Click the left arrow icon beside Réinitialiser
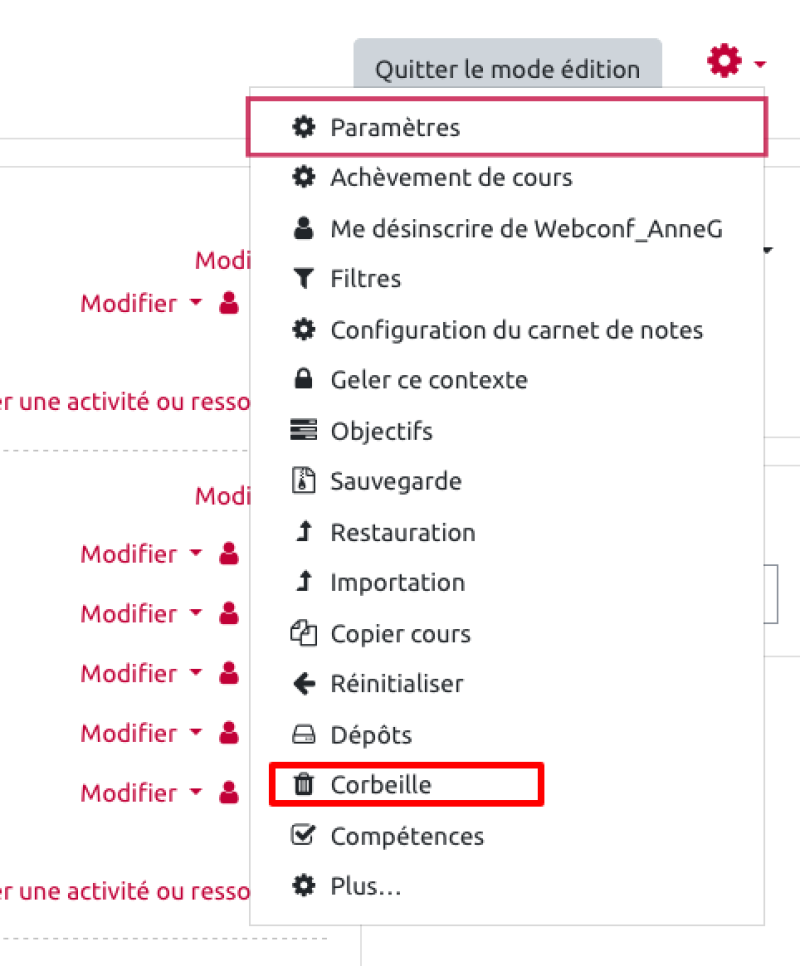Screen dimensions: 800x966 point(302,684)
